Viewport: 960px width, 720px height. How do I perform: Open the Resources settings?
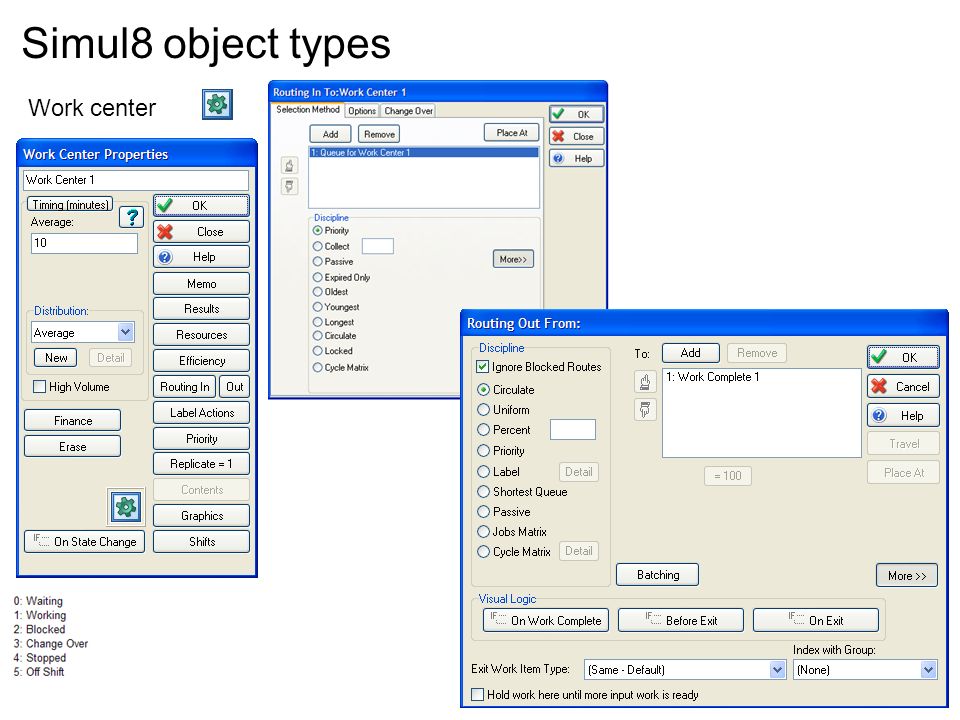point(201,335)
